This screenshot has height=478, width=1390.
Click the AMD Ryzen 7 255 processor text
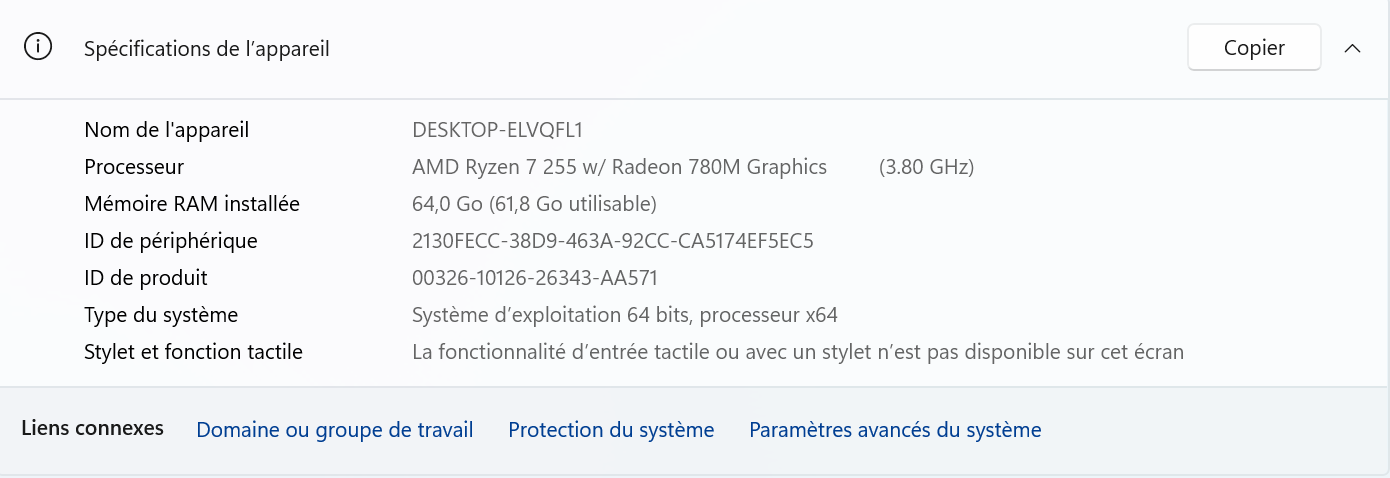[619, 167]
